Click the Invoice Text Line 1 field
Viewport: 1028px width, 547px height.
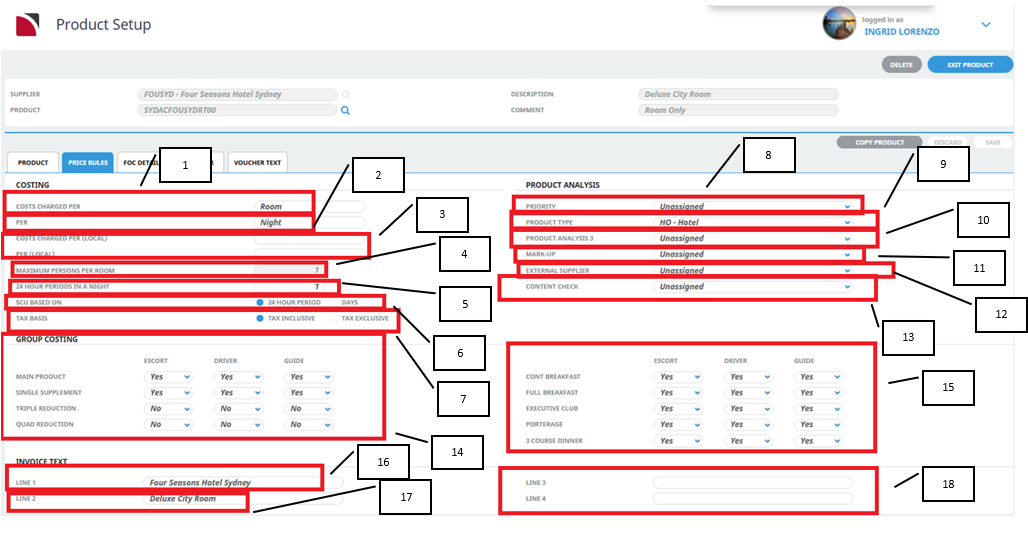(x=243, y=483)
